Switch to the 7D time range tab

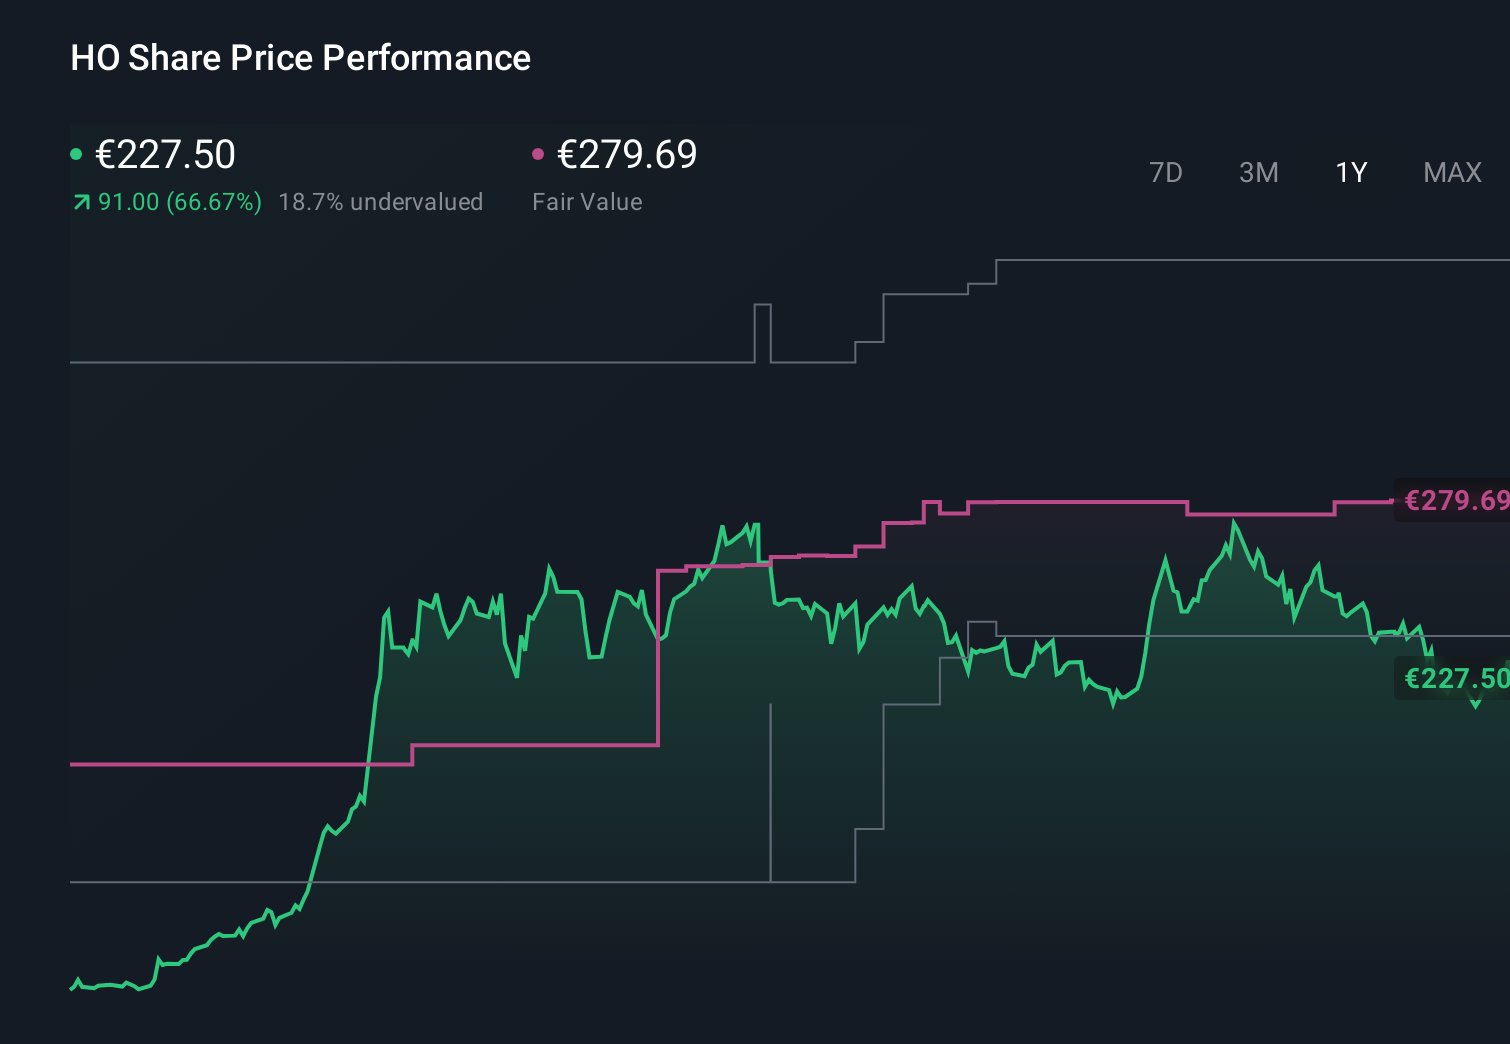click(1166, 172)
